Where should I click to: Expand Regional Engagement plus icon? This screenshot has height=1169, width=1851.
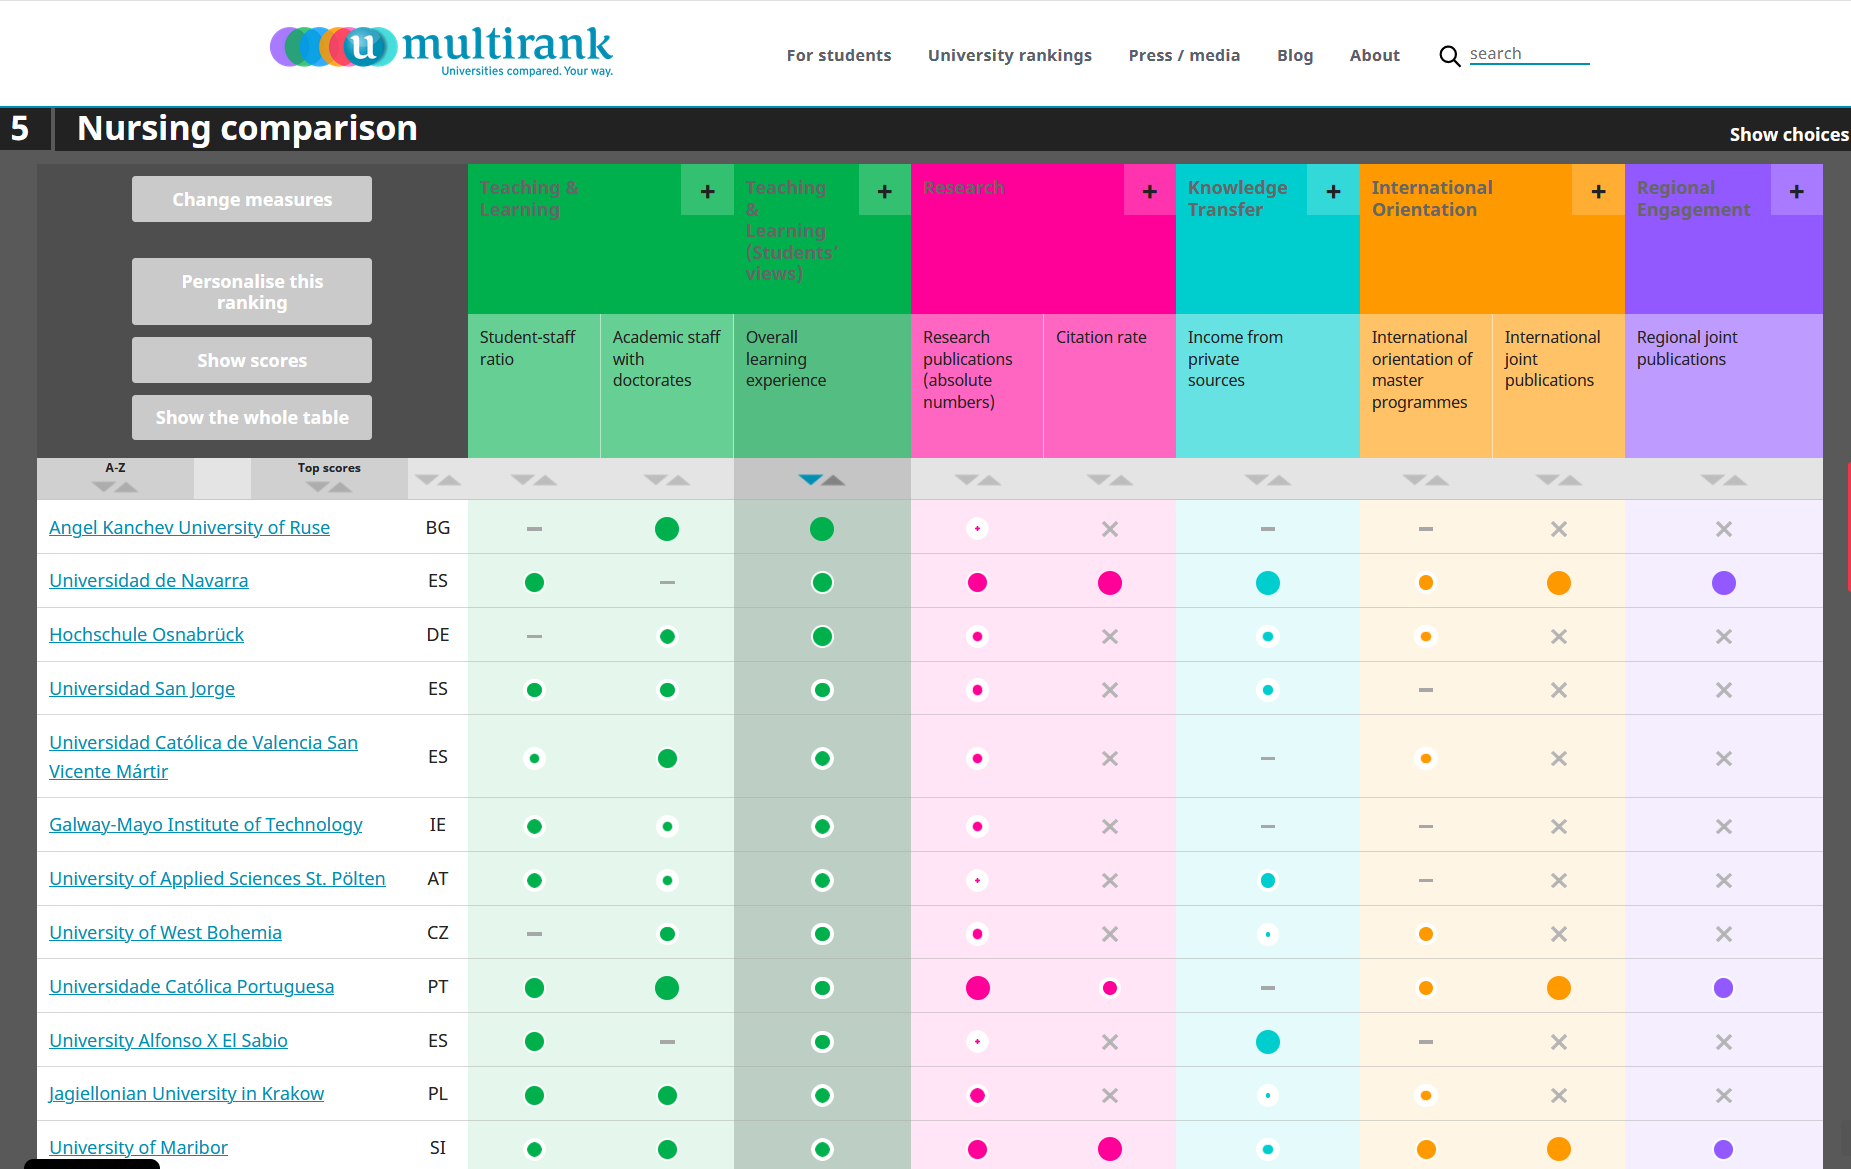(x=1796, y=191)
